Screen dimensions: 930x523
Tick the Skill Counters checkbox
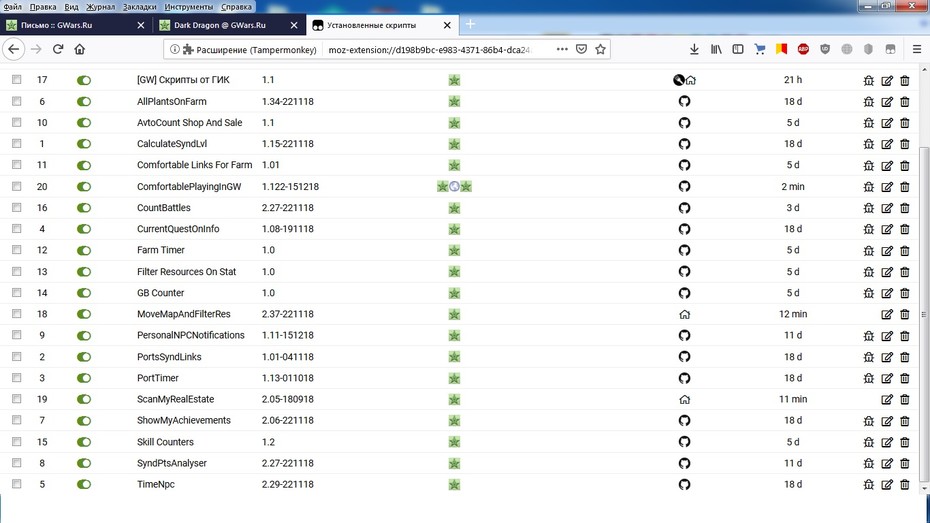[x=17, y=442]
